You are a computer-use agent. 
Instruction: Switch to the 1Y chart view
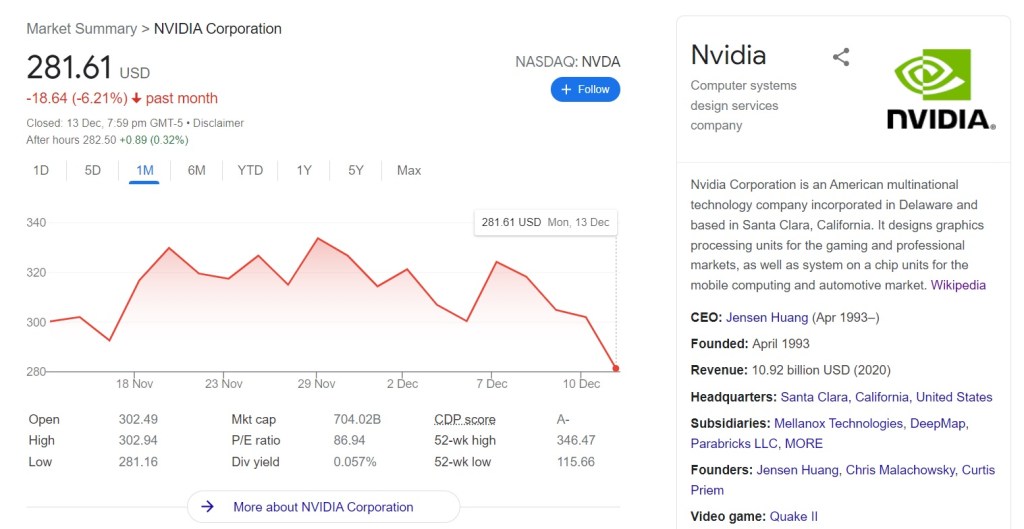(304, 170)
